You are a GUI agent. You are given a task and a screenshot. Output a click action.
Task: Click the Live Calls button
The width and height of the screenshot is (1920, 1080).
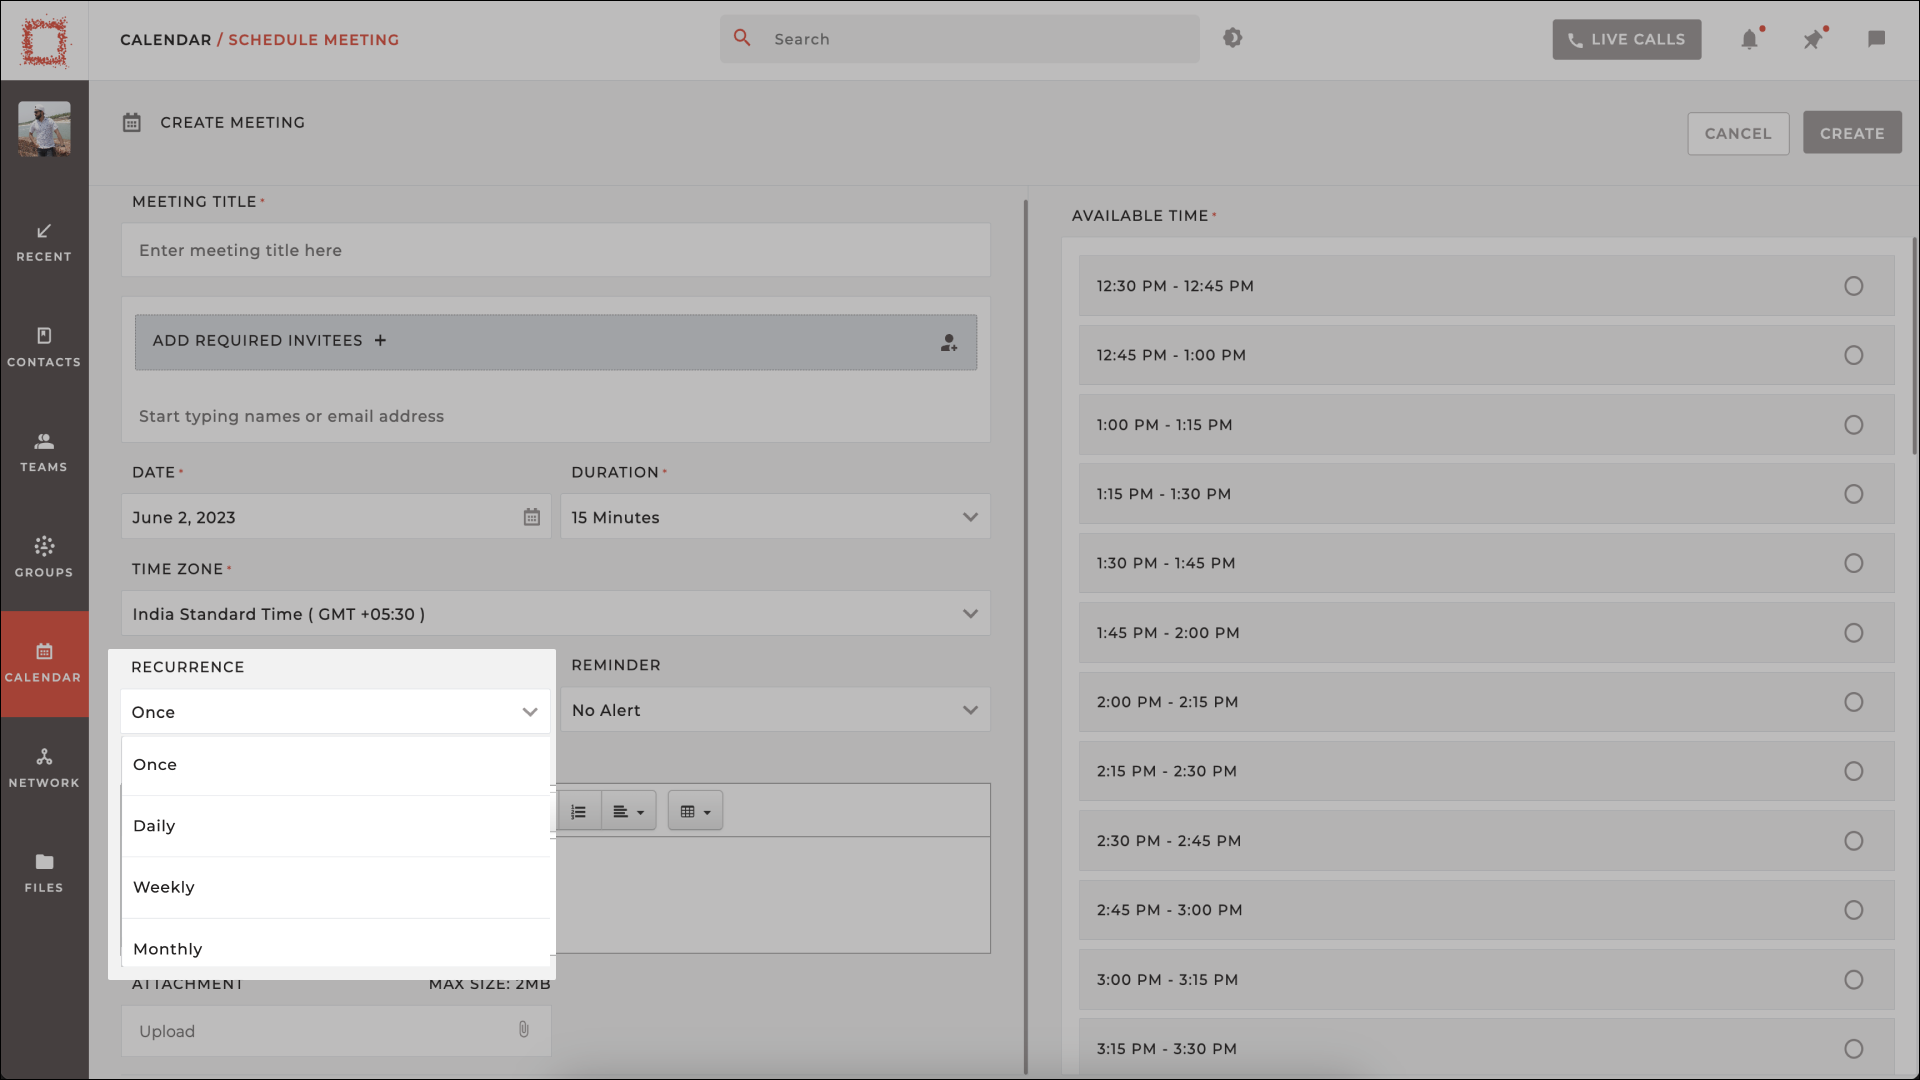[x=1626, y=38]
